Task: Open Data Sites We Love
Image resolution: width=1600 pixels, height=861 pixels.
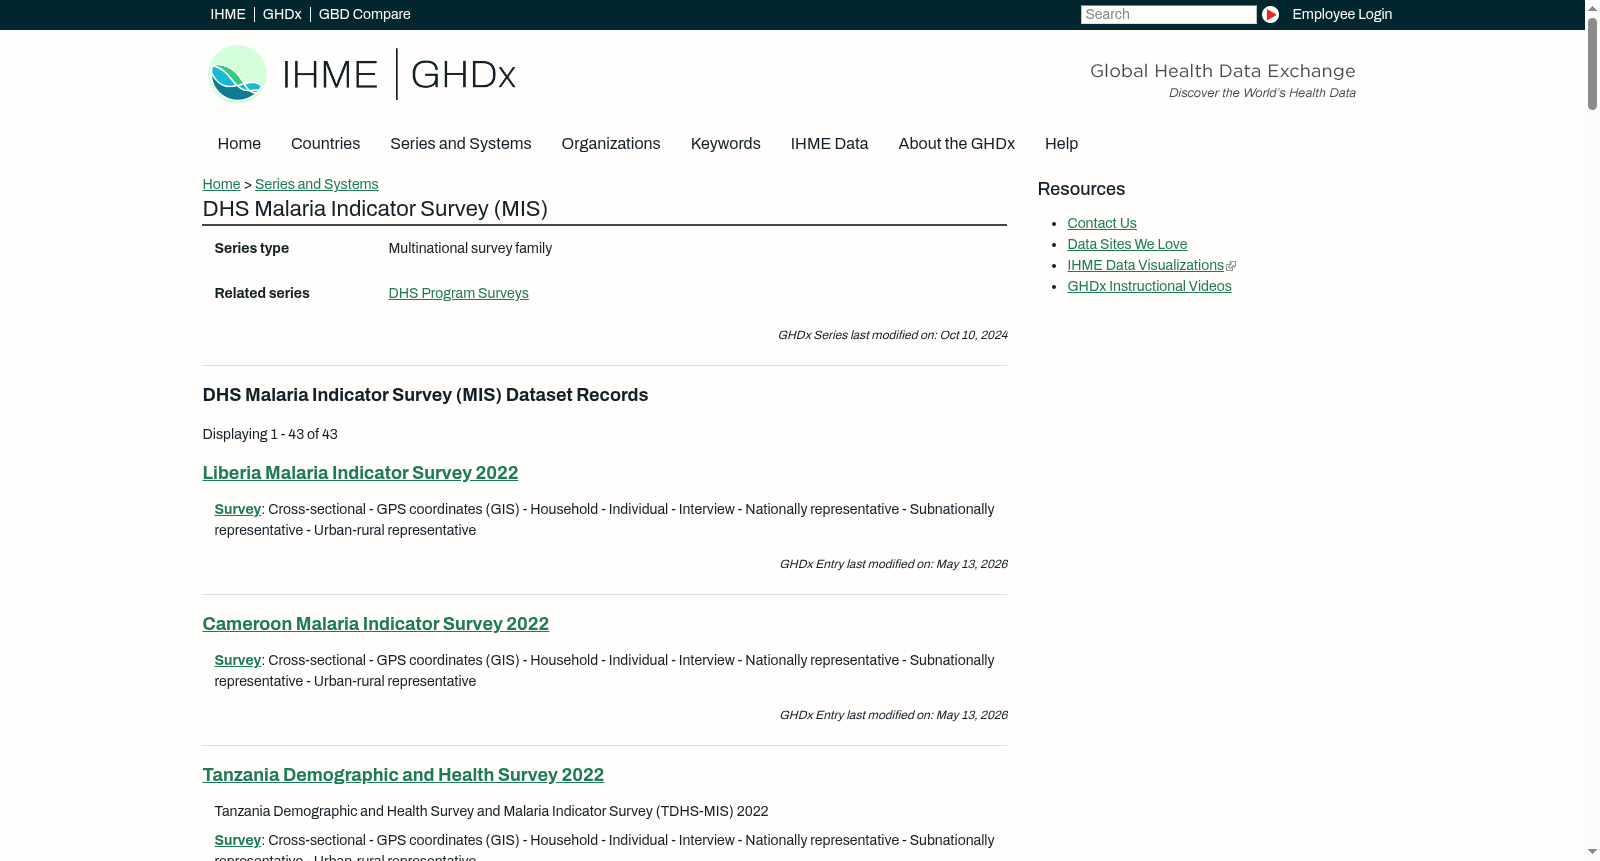Action: [1127, 244]
